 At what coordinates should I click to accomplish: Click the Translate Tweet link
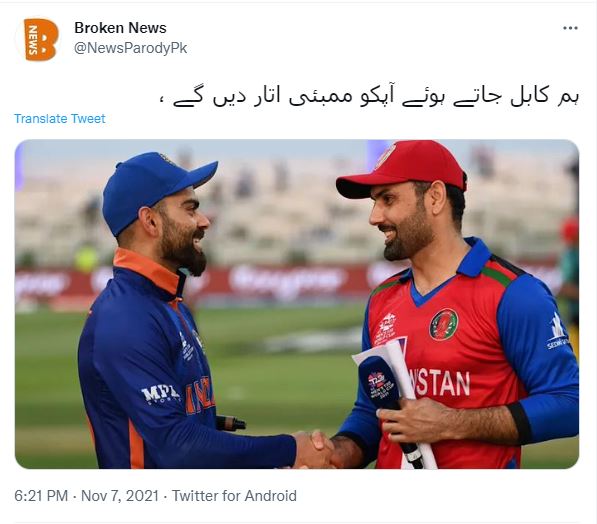[x=60, y=118]
